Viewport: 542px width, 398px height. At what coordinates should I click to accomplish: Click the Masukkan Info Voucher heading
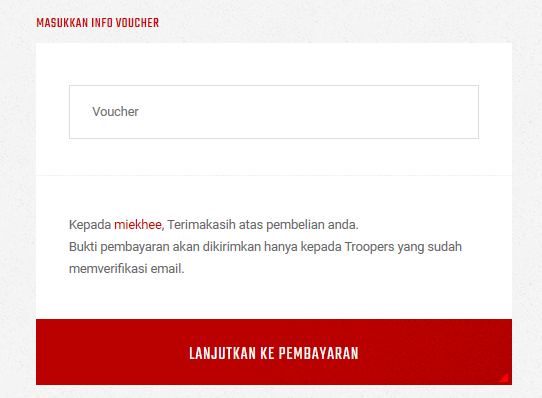click(x=97, y=23)
